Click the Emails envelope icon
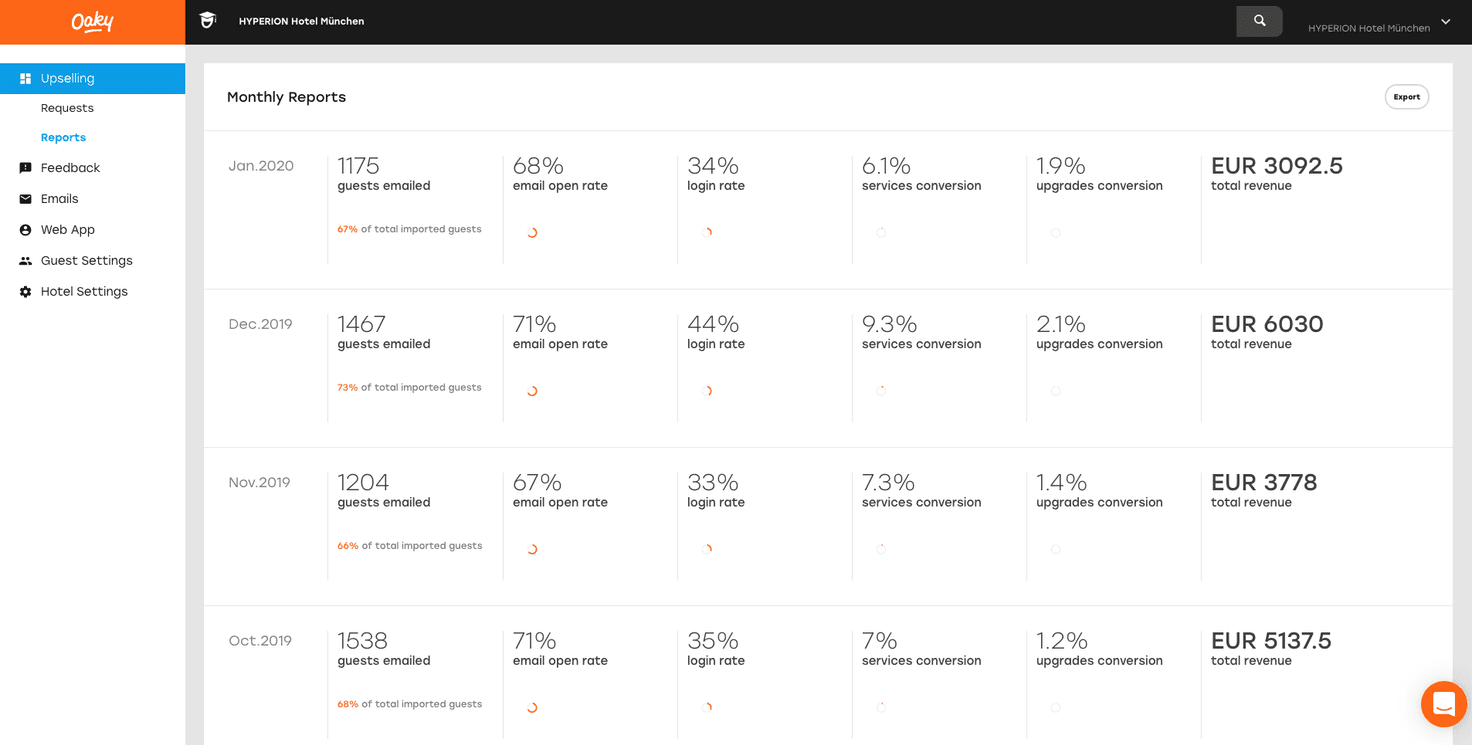This screenshot has height=745, width=1472. pos(26,199)
